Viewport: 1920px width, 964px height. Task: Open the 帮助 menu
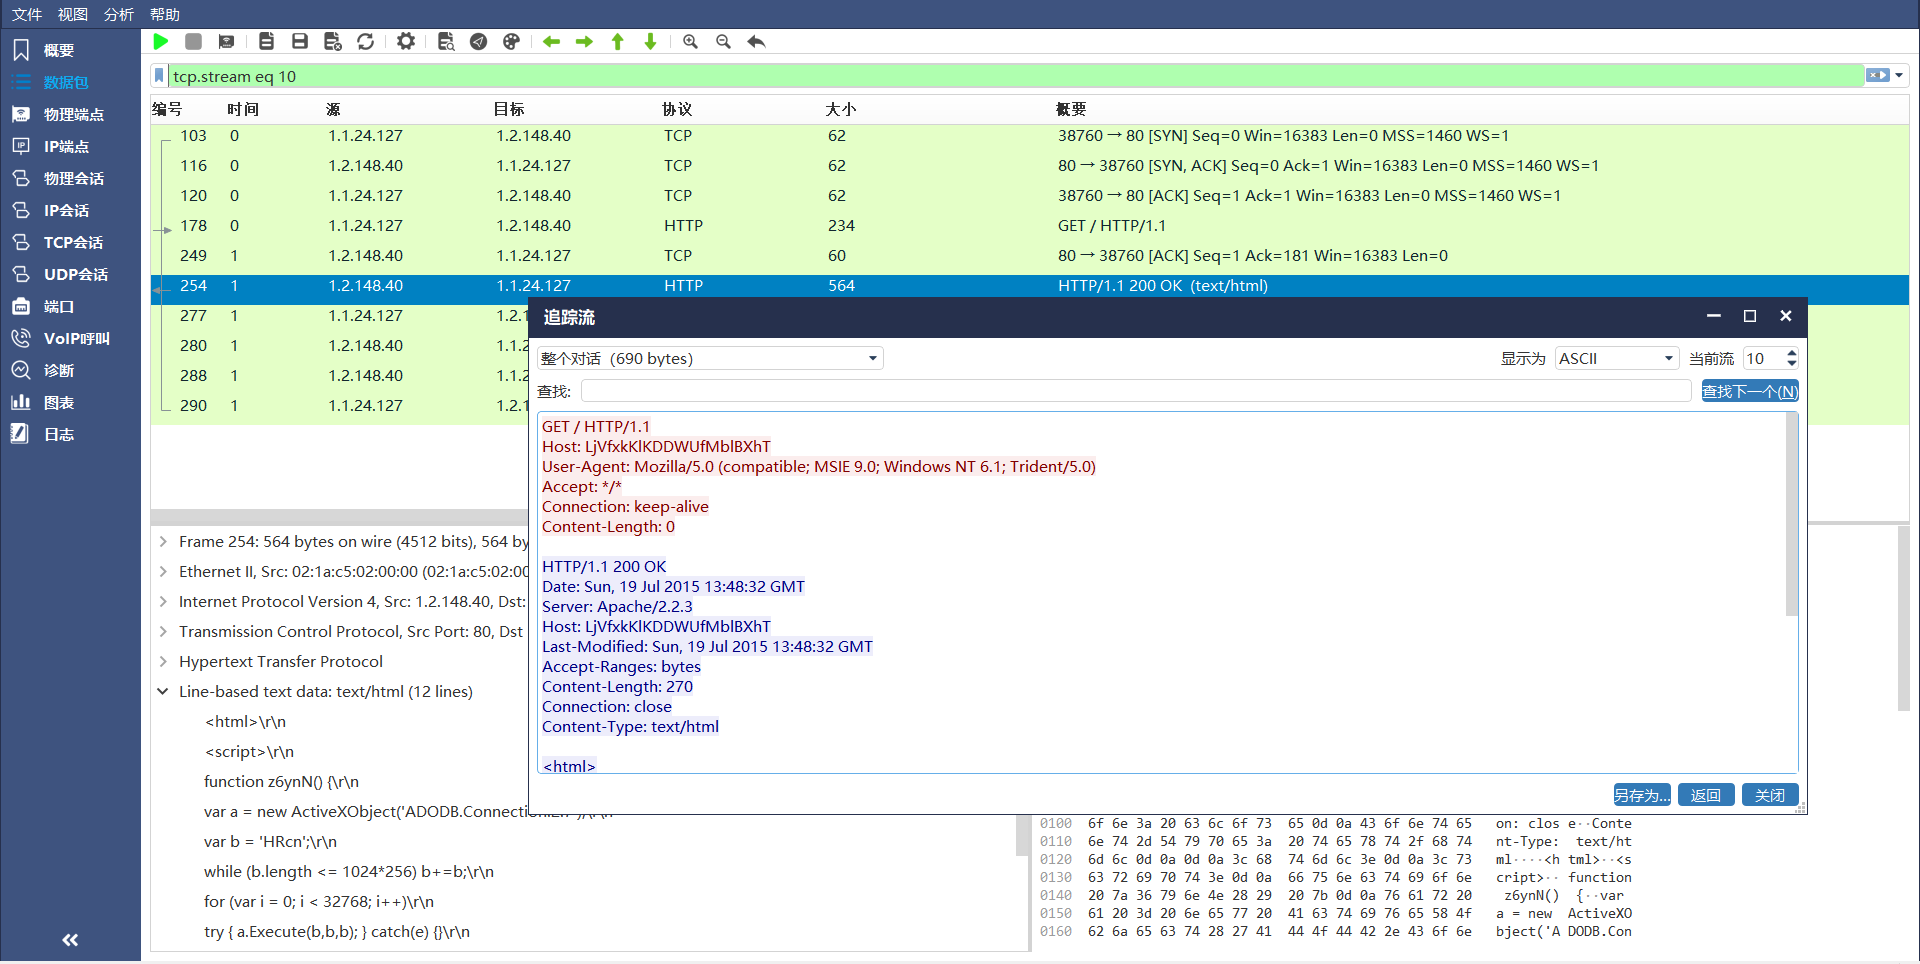165,14
